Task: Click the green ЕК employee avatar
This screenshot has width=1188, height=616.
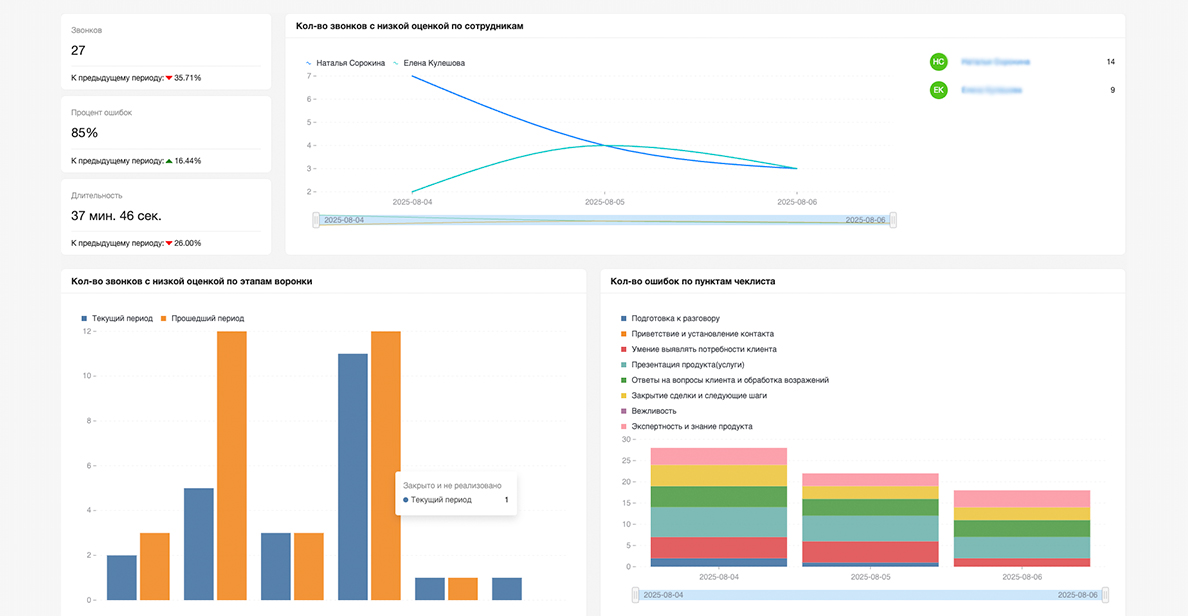Action: click(939, 90)
